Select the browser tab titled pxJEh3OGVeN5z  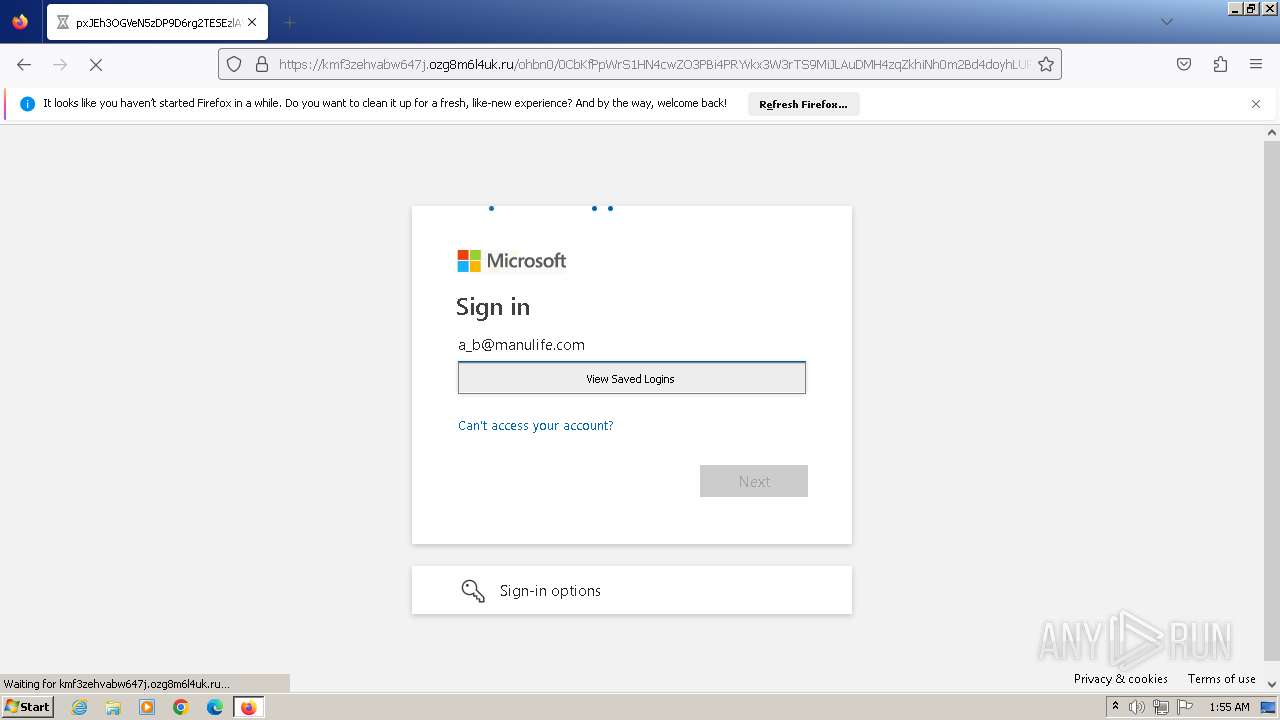[x=157, y=22]
